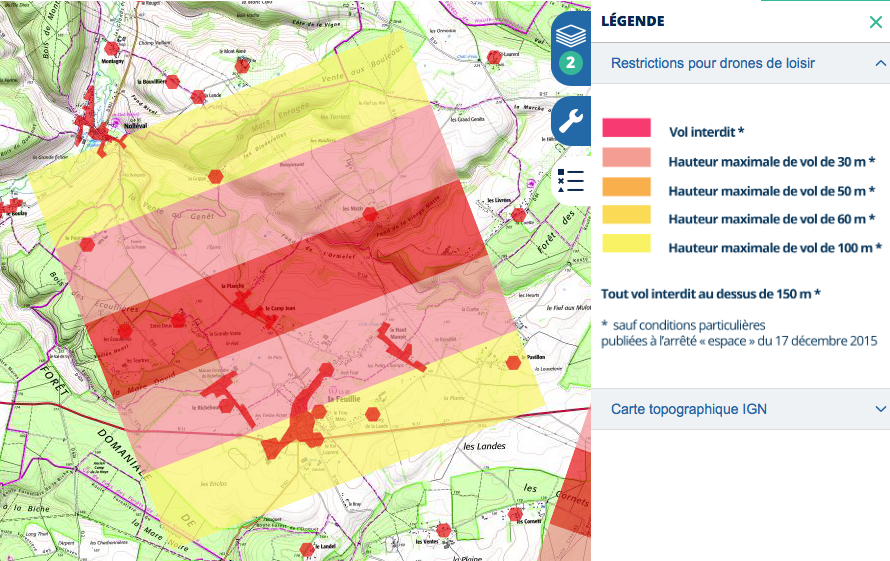The height and width of the screenshot is (561, 890).
Task: Click the 'Vol interdit *' legend label
Action: click(706, 132)
